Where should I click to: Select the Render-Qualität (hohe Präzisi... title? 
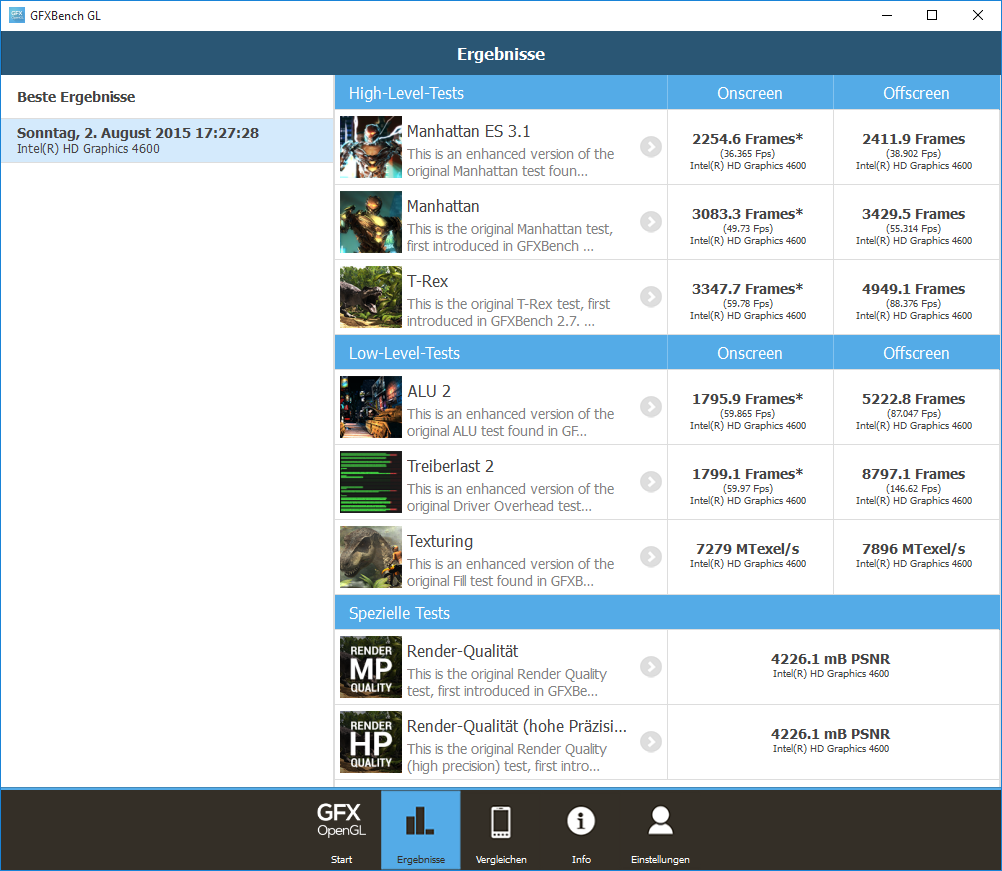tap(516, 727)
